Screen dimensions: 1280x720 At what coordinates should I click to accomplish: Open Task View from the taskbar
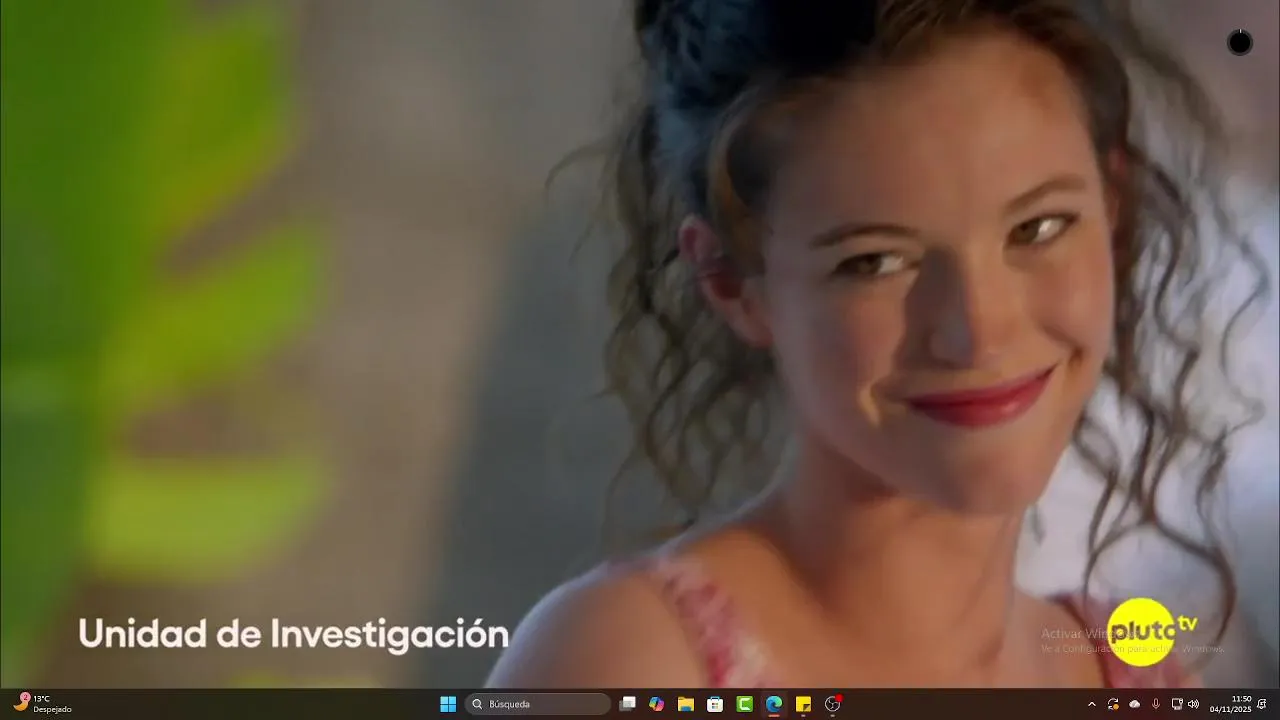coord(627,704)
